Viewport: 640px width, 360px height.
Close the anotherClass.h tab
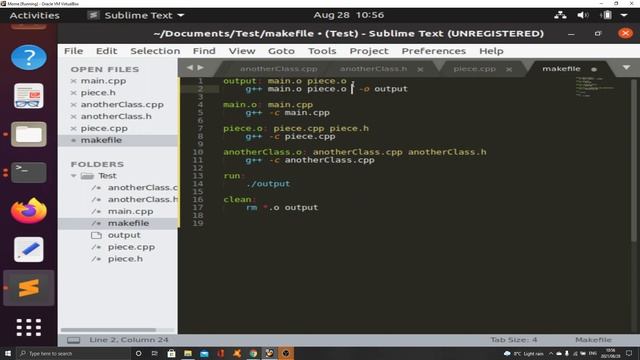point(420,69)
